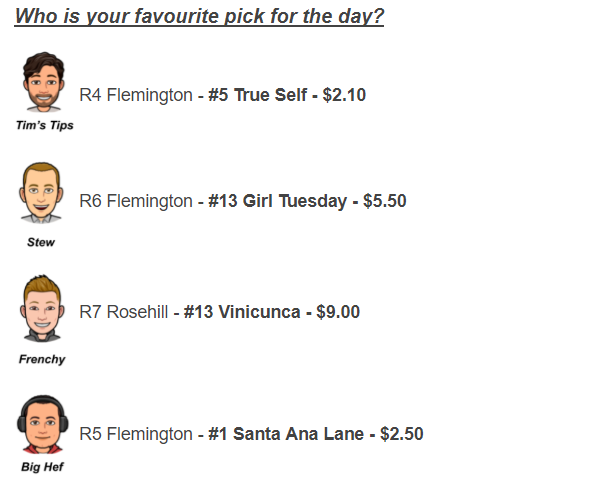Select Big Hef's headphone avatar

(43, 424)
